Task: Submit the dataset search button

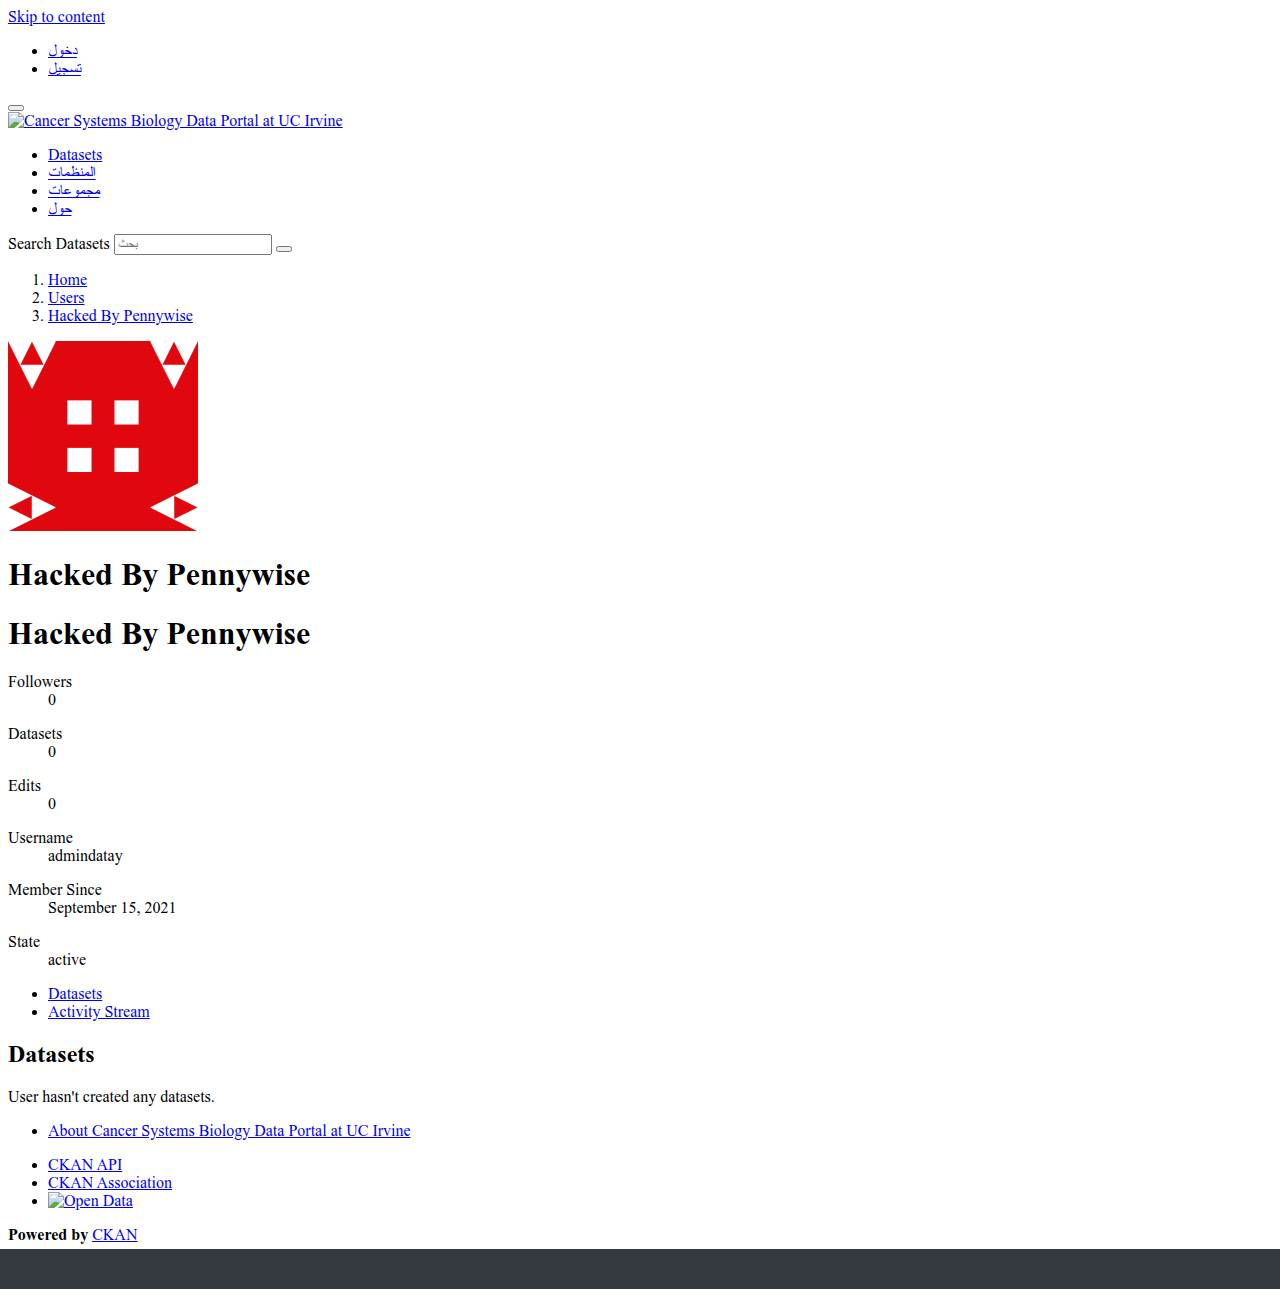Action: click(284, 248)
